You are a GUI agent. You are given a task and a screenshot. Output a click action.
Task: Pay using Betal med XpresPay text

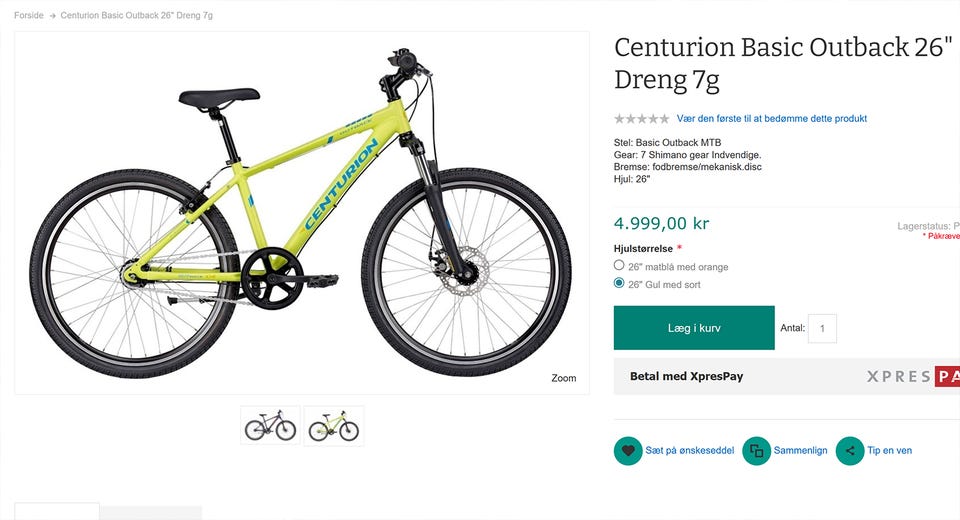tap(686, 377)
